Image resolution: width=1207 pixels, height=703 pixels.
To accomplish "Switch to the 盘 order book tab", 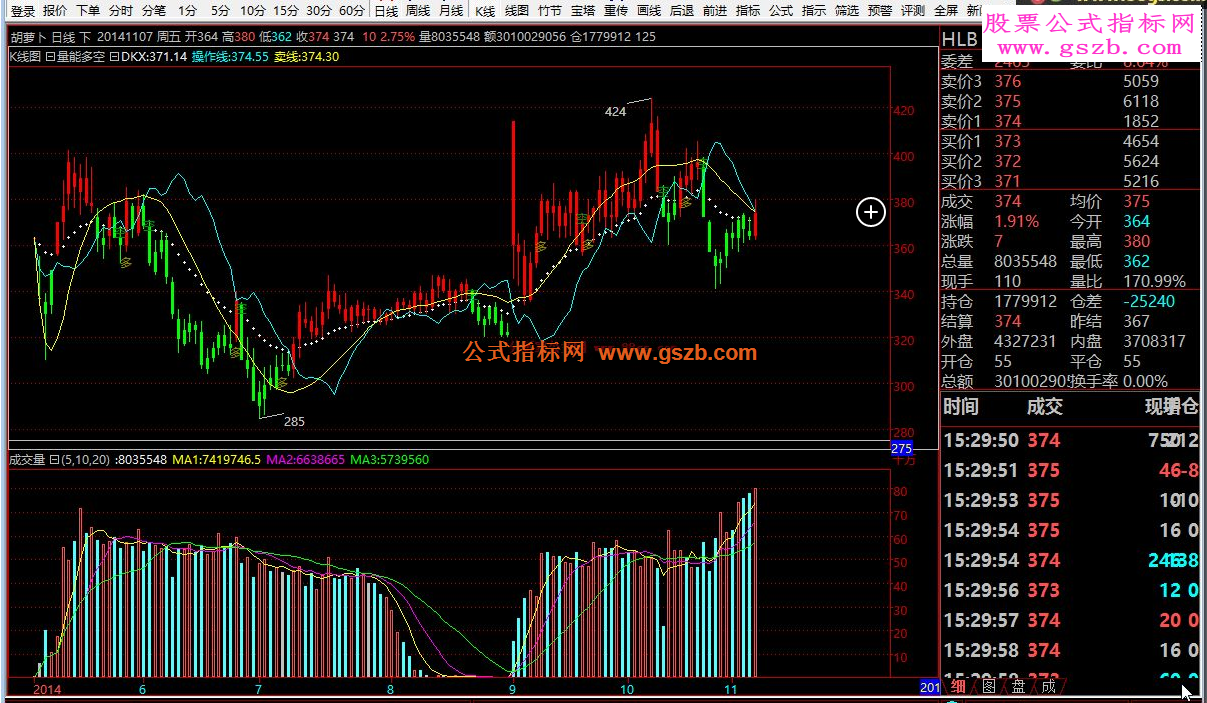I will 1018,686.
